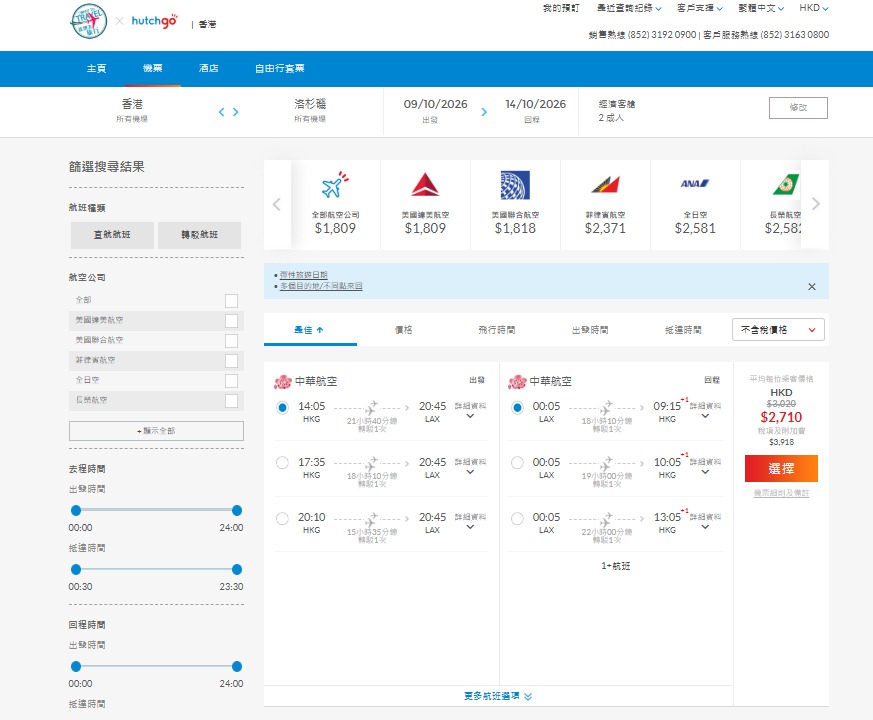Viewport: 873px width, 720px height.
Task: Click outbound arrival time right slider handle
Action: point(237,569)
